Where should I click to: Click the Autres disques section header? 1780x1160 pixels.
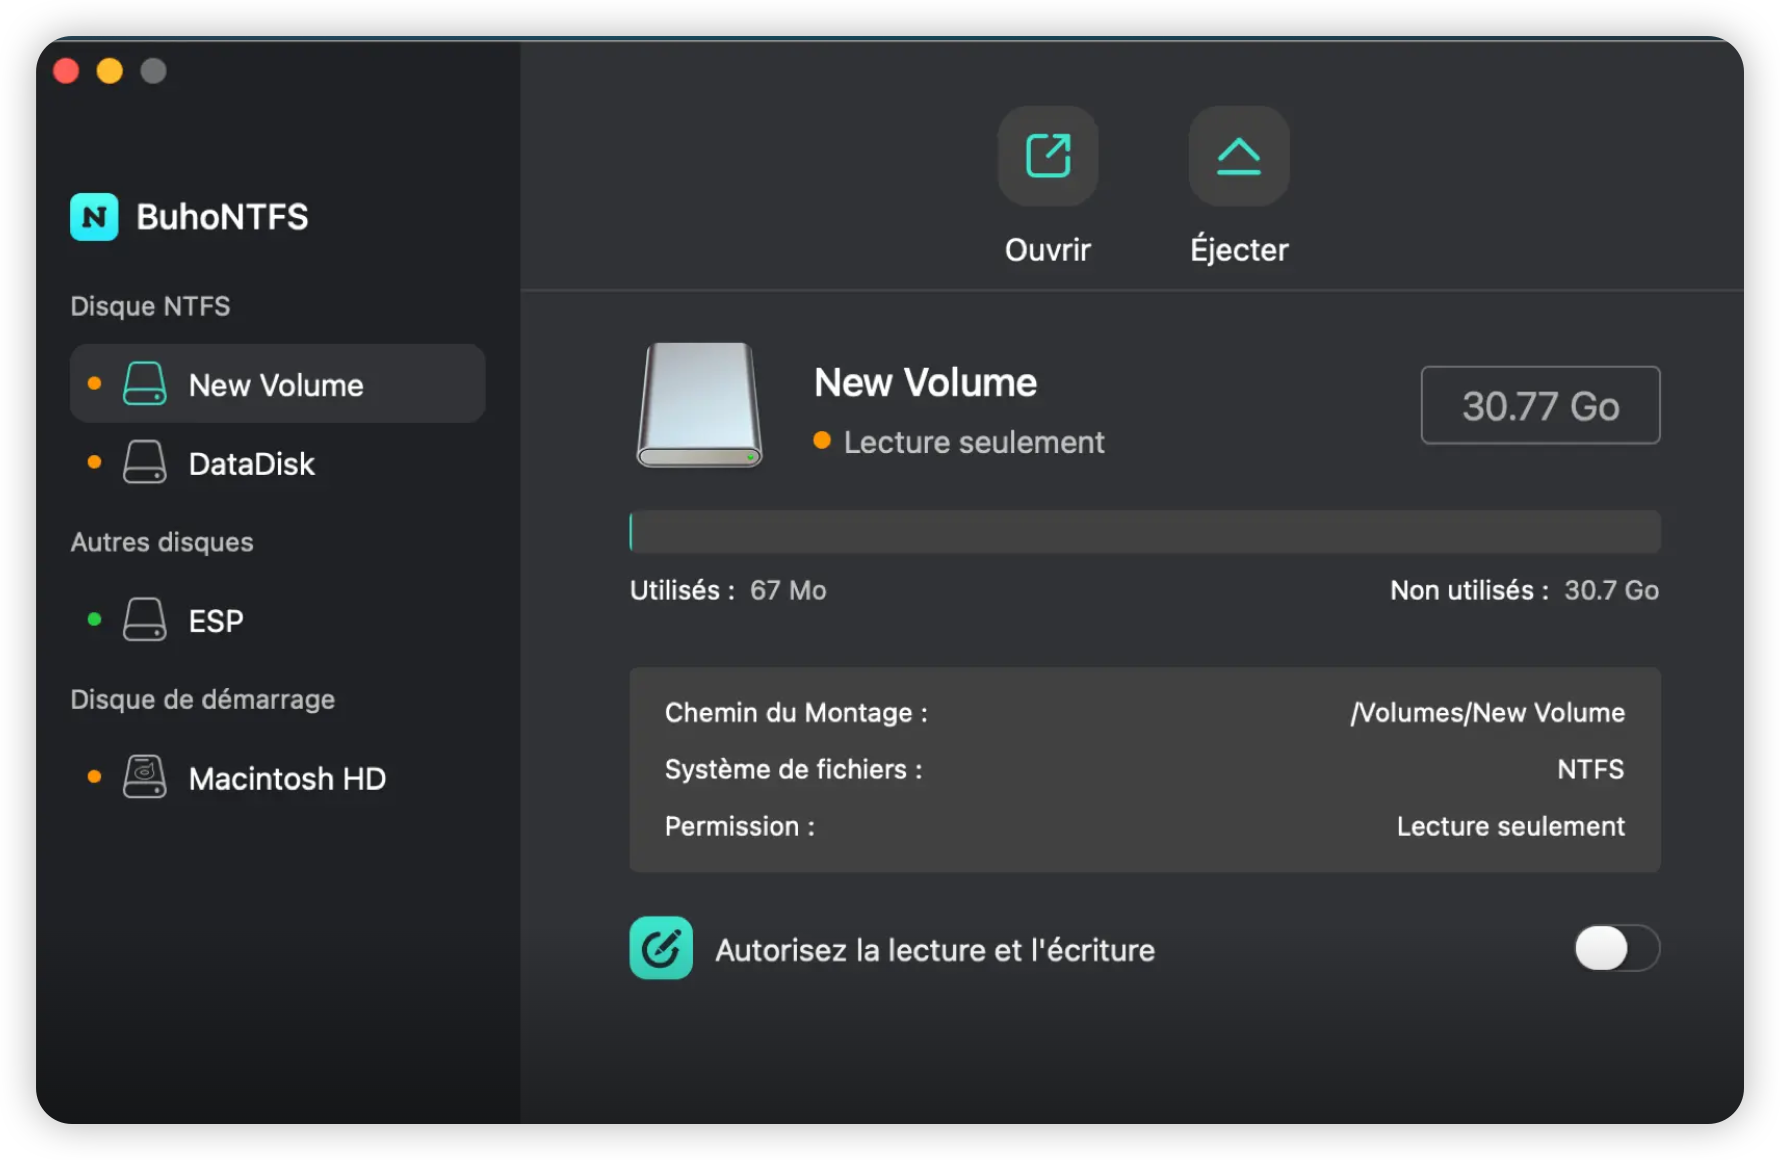click(162, 542)
